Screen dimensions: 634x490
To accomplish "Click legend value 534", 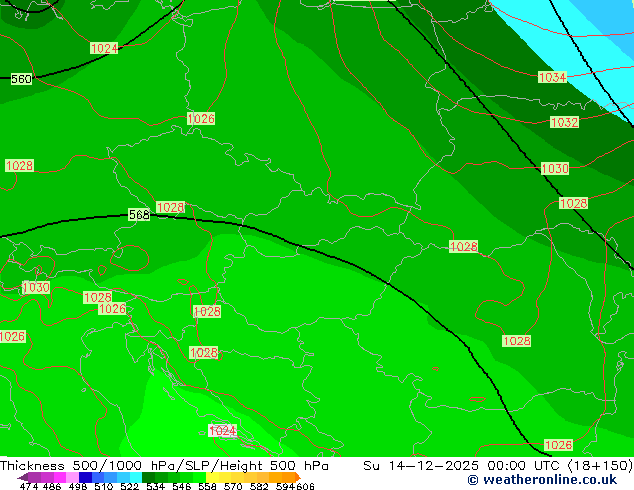I will pyautogui.click(x=155, y=486).
